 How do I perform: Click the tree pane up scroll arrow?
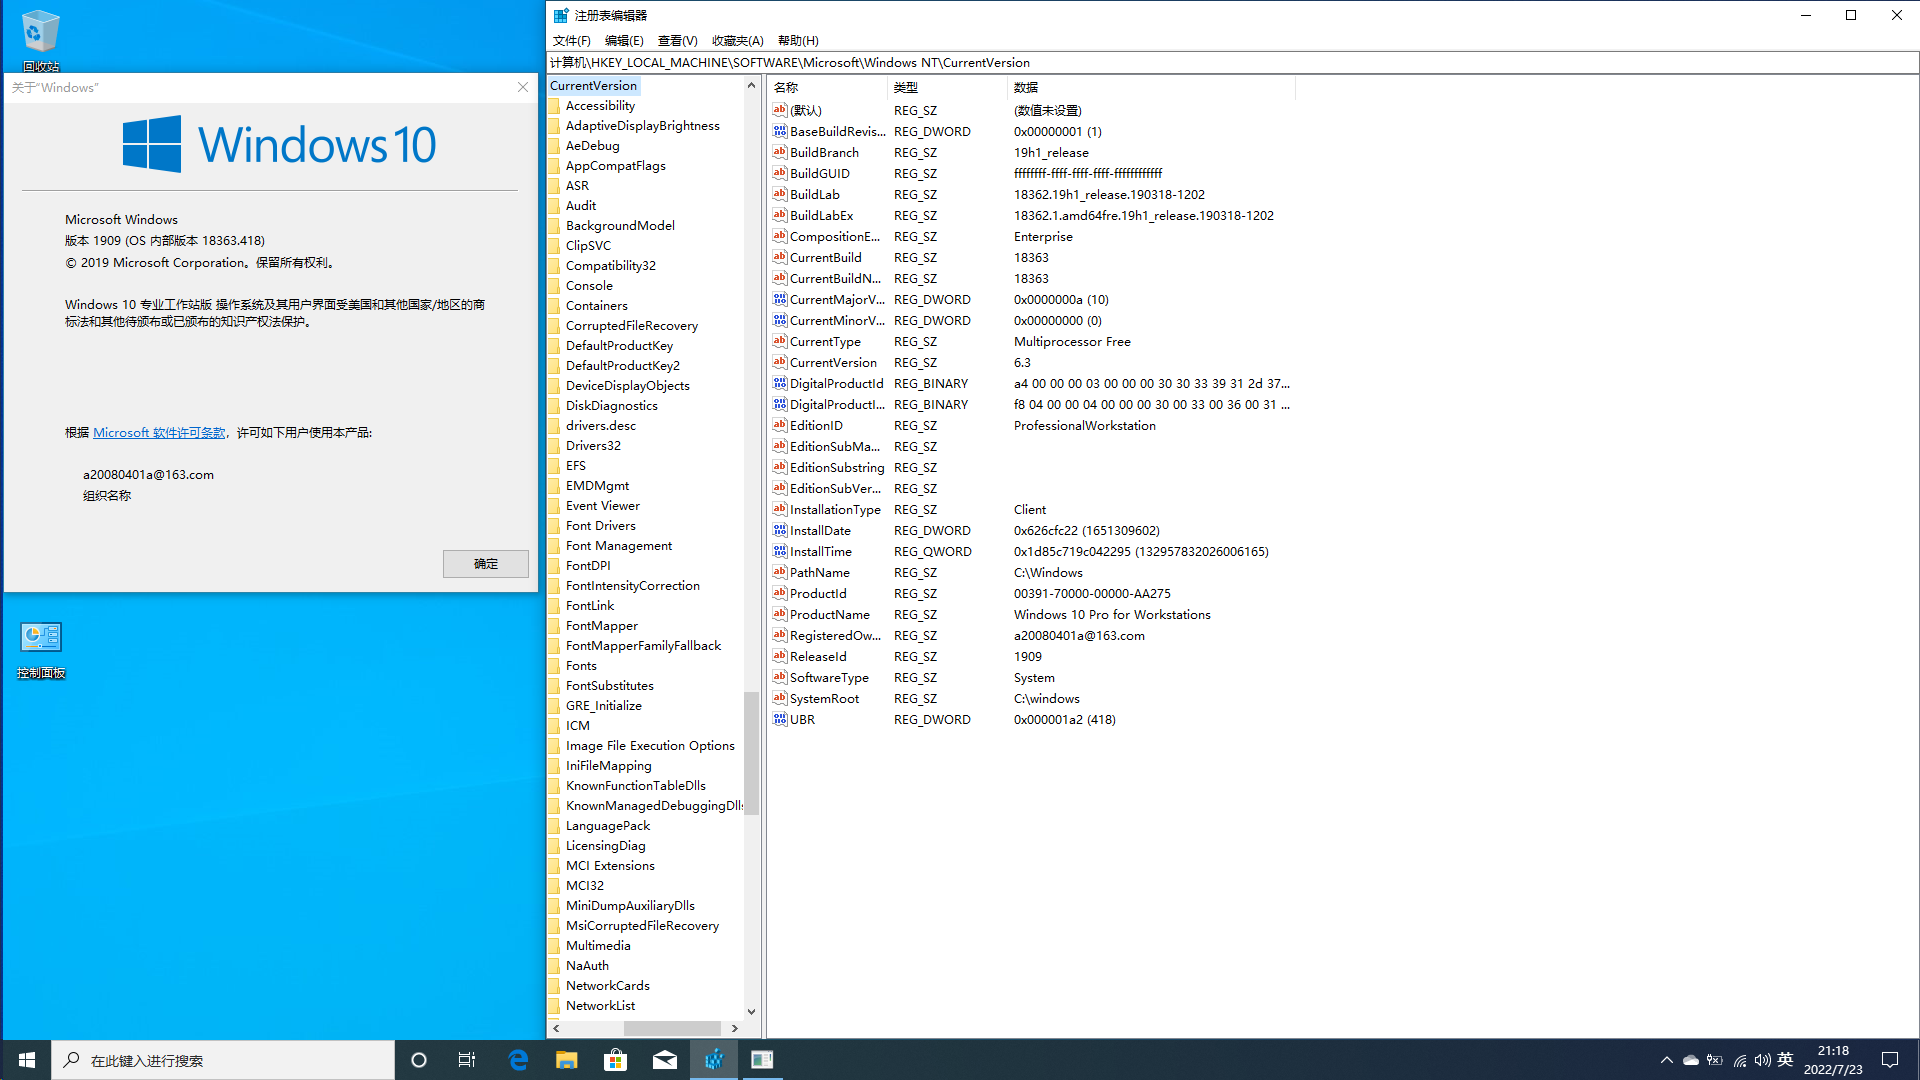pyautogui.click(x=751, y=85)
